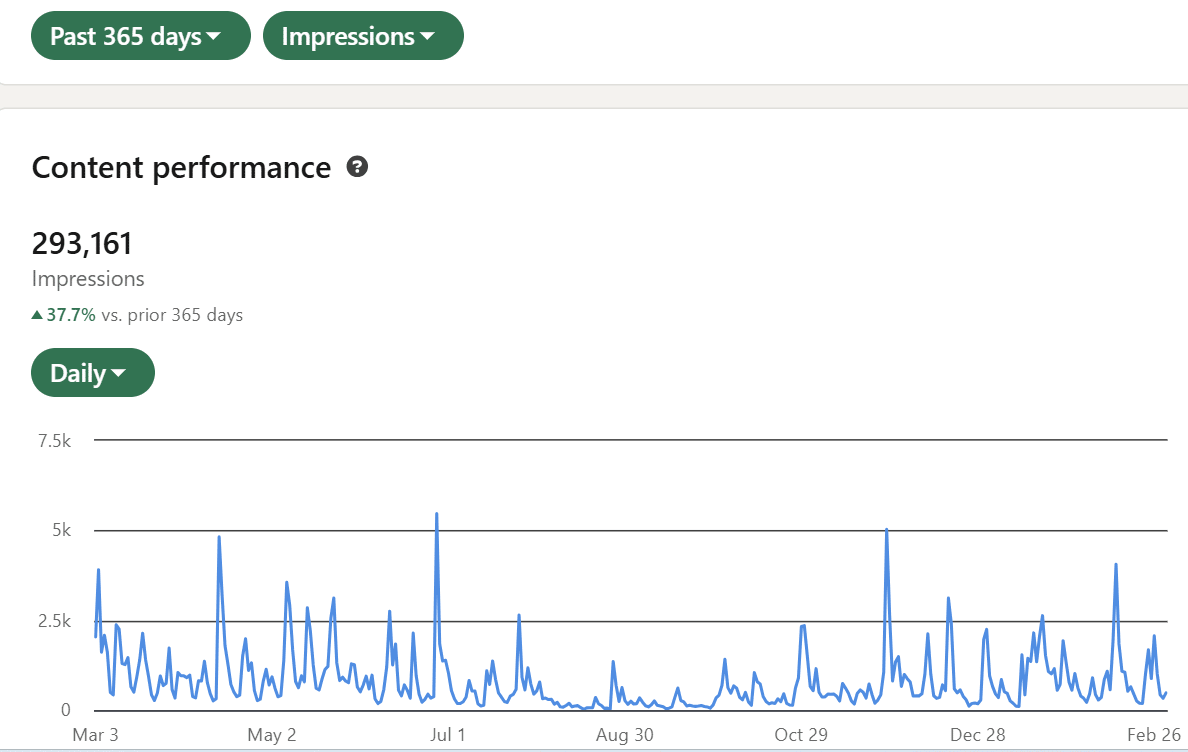The image size is (1188, 752).
Task: Click the 5k y-axis label
Action: 60,530
